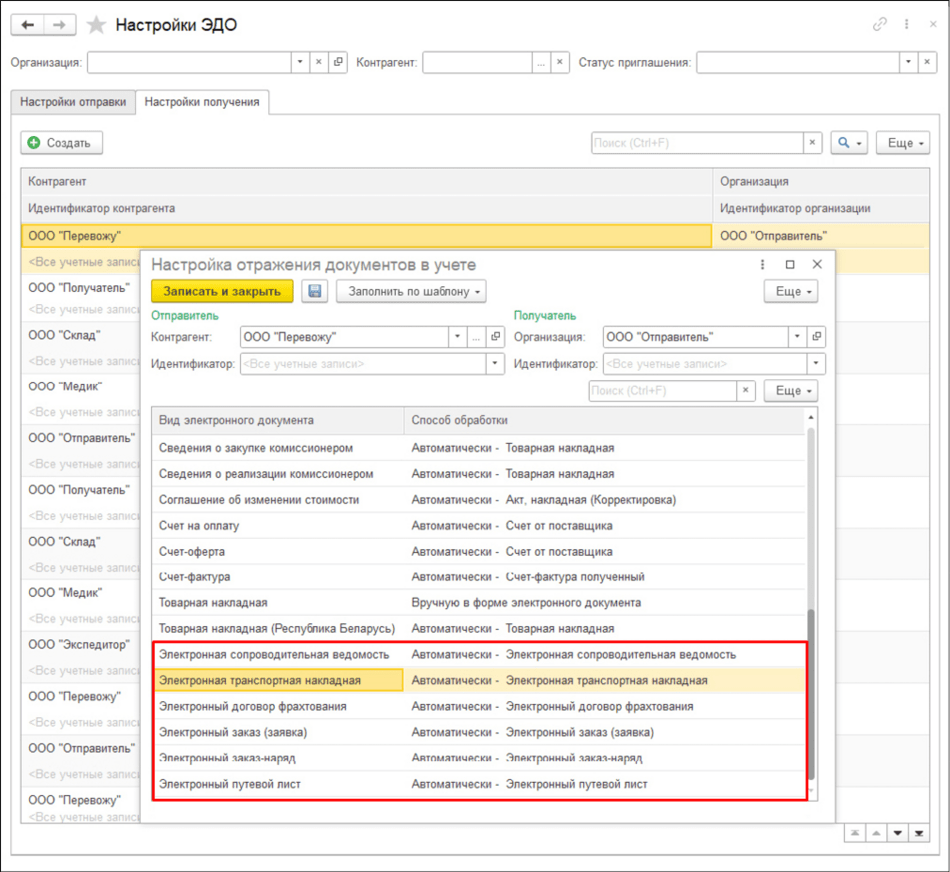Expand recipient Идентификатор dropdown list

[815, 364]
